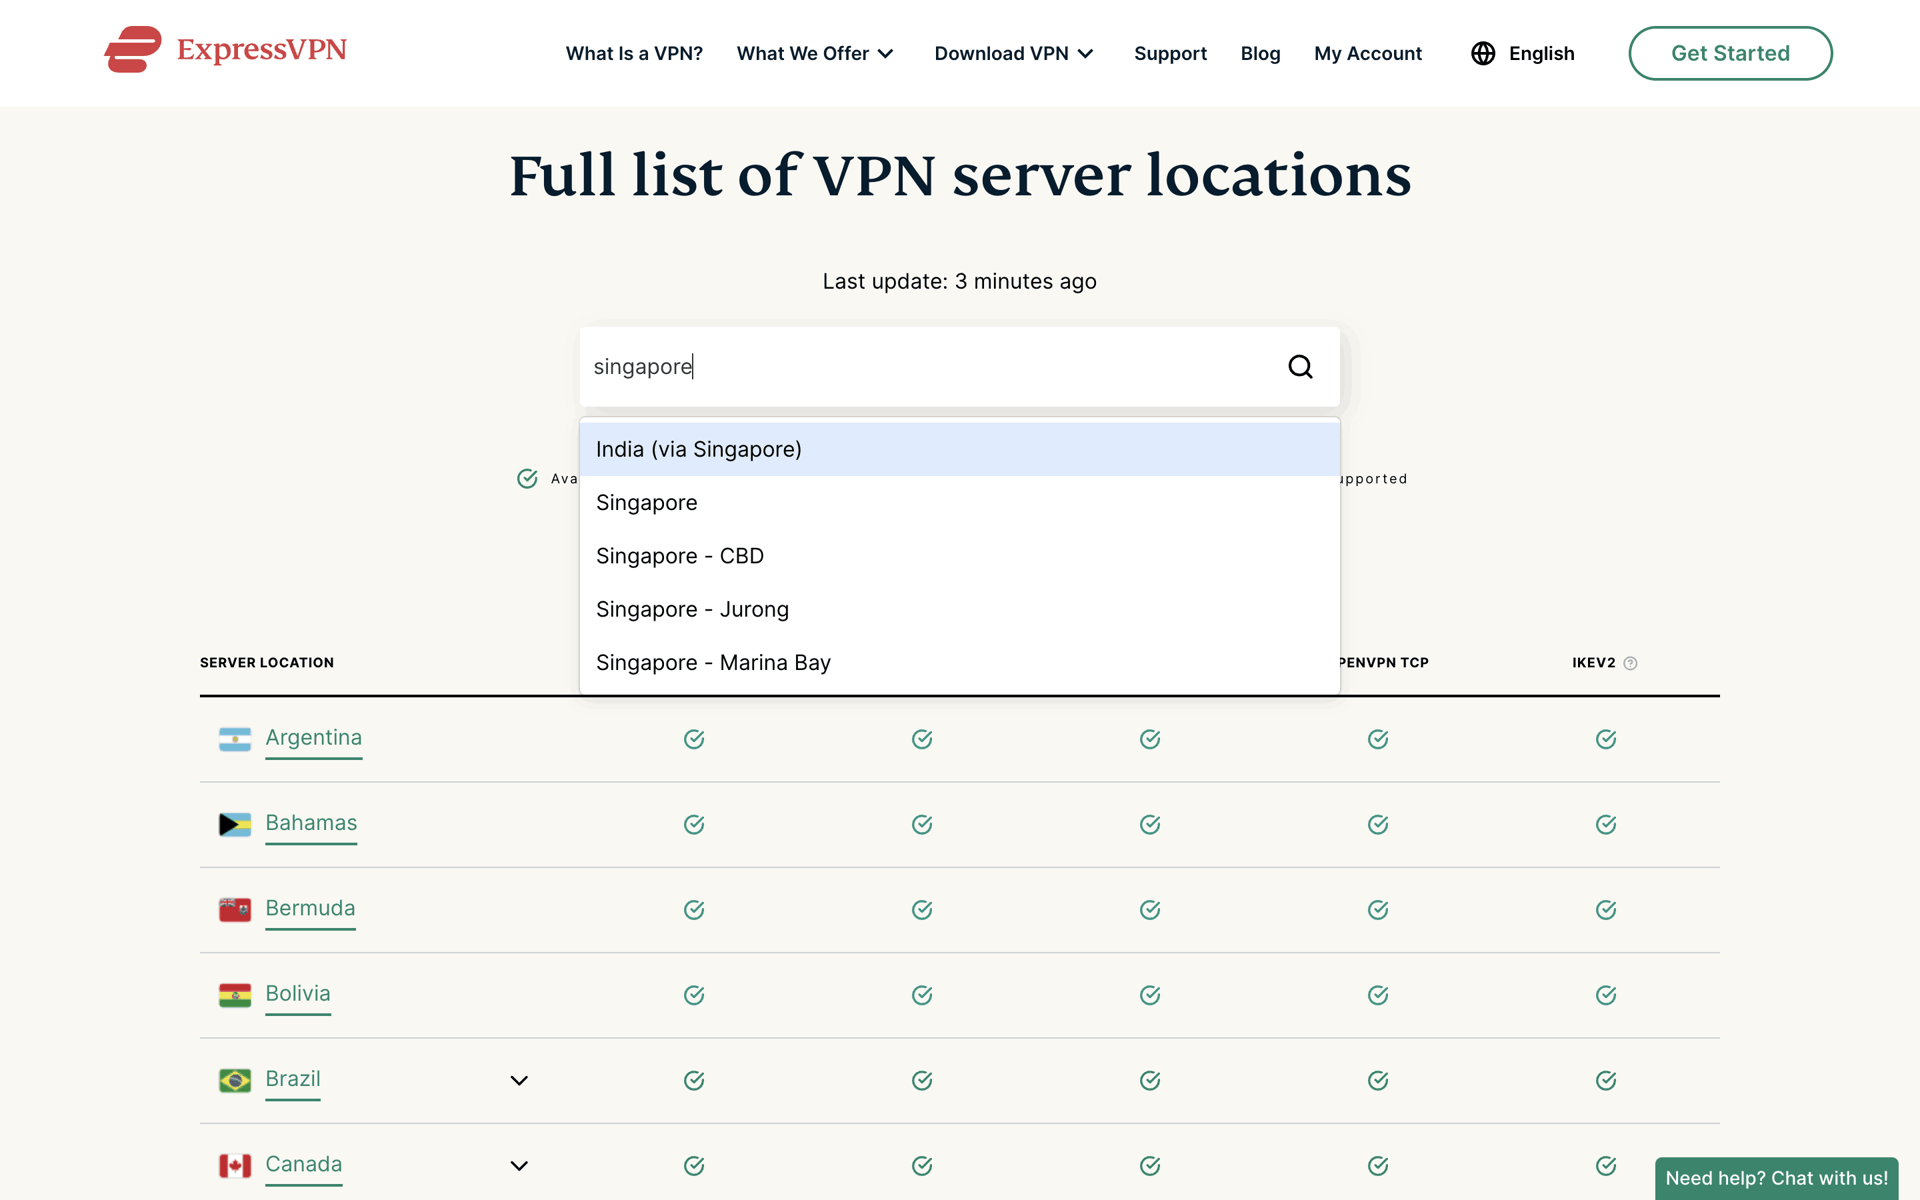Click Argentina's OpenVPN TCP checkmark icon
The width and height of the screenshot is (1920, 1200).
click(x=1378, y=739)
